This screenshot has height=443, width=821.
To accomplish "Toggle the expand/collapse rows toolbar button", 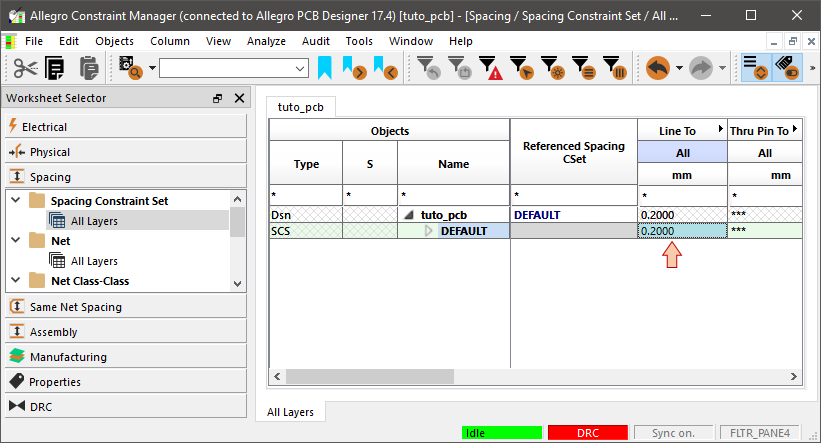I will (756, 68).
